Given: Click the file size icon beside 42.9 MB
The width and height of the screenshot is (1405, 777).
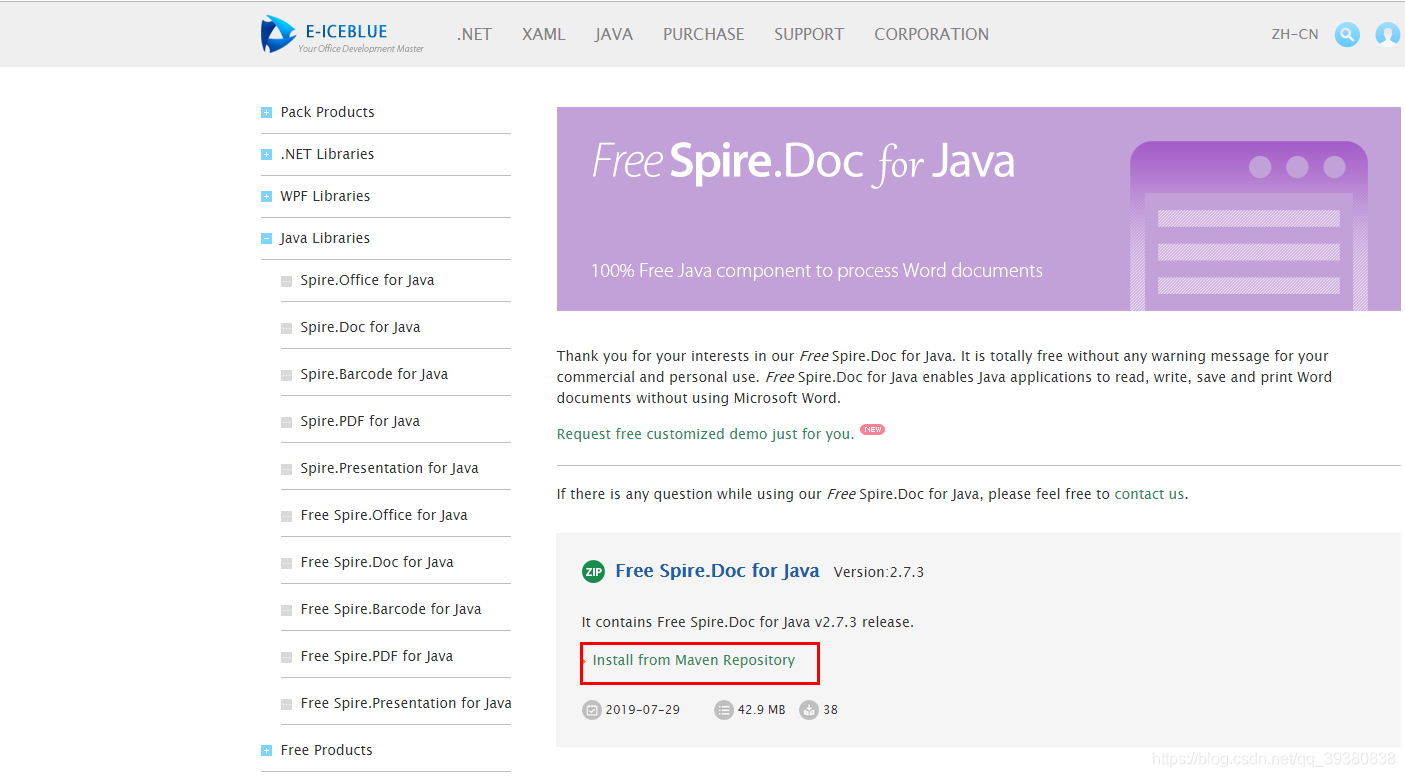Looking at the screenshot, I should pos(724,710).
